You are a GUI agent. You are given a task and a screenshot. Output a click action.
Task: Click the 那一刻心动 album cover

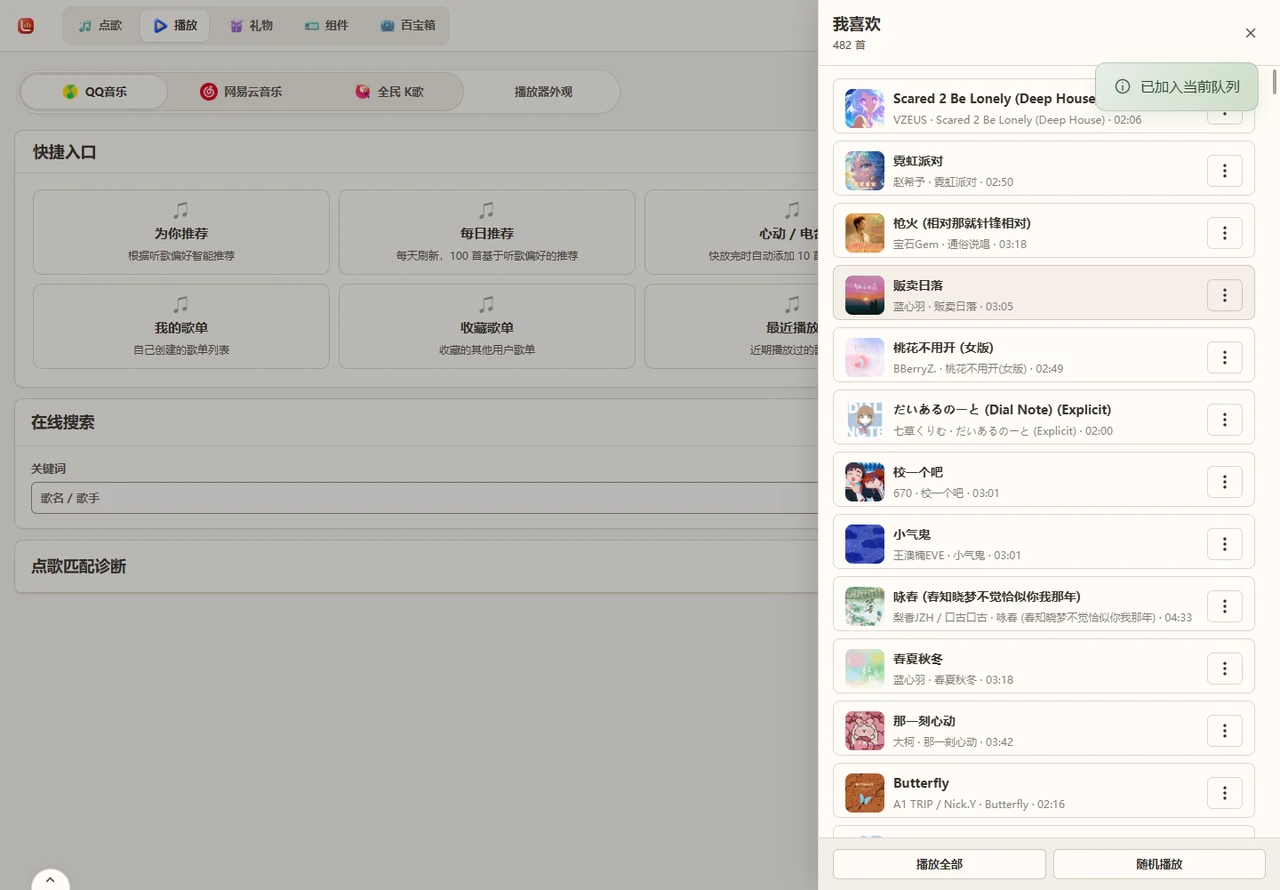tap(864, 731)
